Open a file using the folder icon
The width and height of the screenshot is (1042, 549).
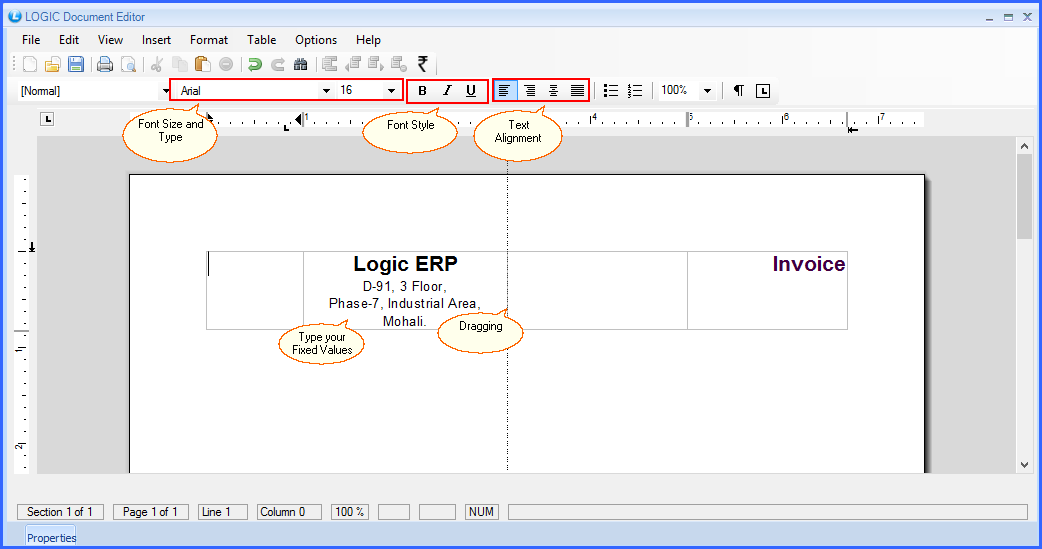pos(52,64)
